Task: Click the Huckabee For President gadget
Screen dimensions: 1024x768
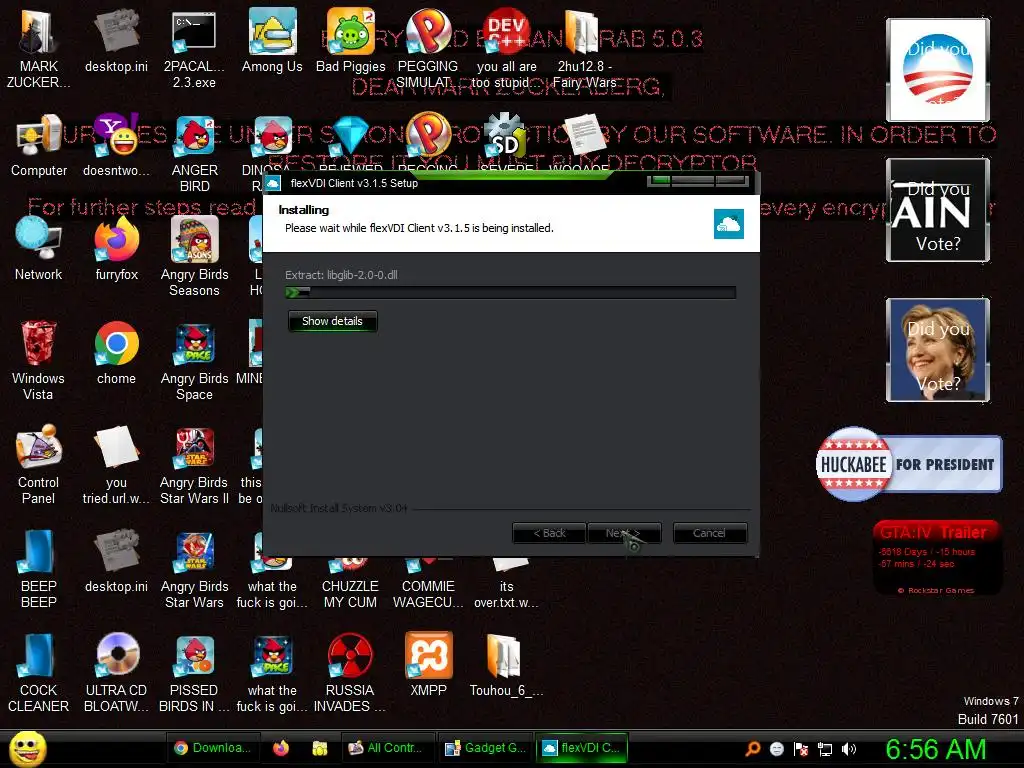Action: pos(908,464)
